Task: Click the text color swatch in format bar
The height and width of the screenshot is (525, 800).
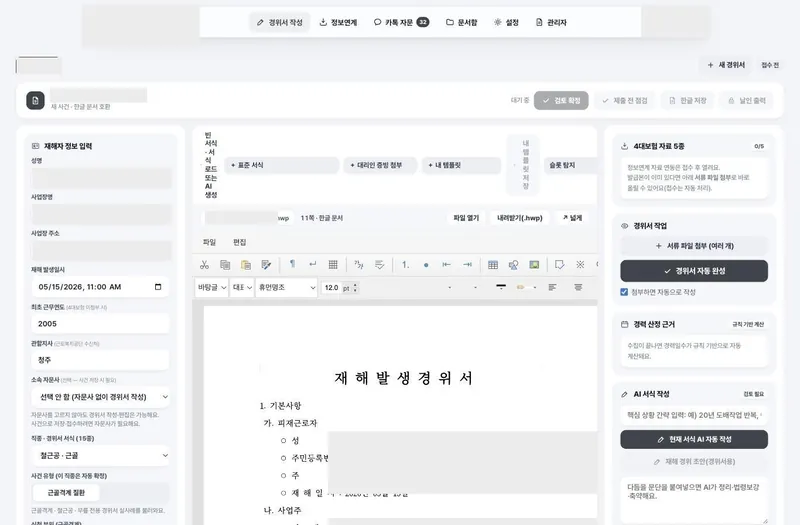Action: (x=501, y=287)
